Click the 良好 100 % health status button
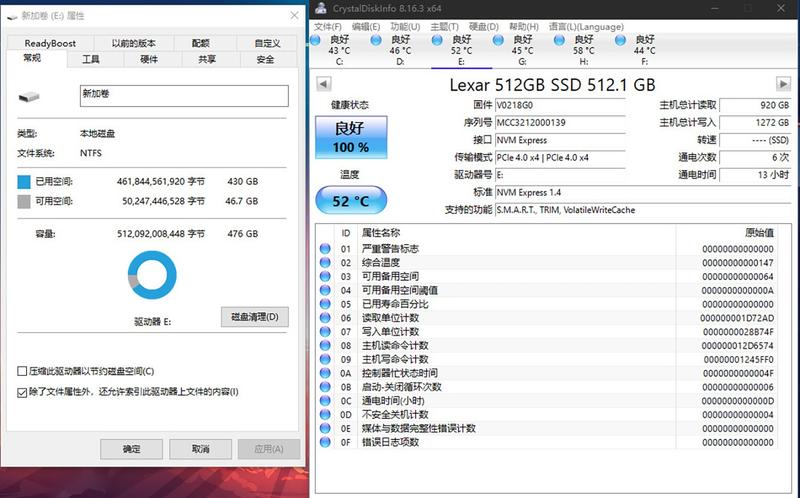The width and height of the screenshot is (800, 498). [351, 137]
